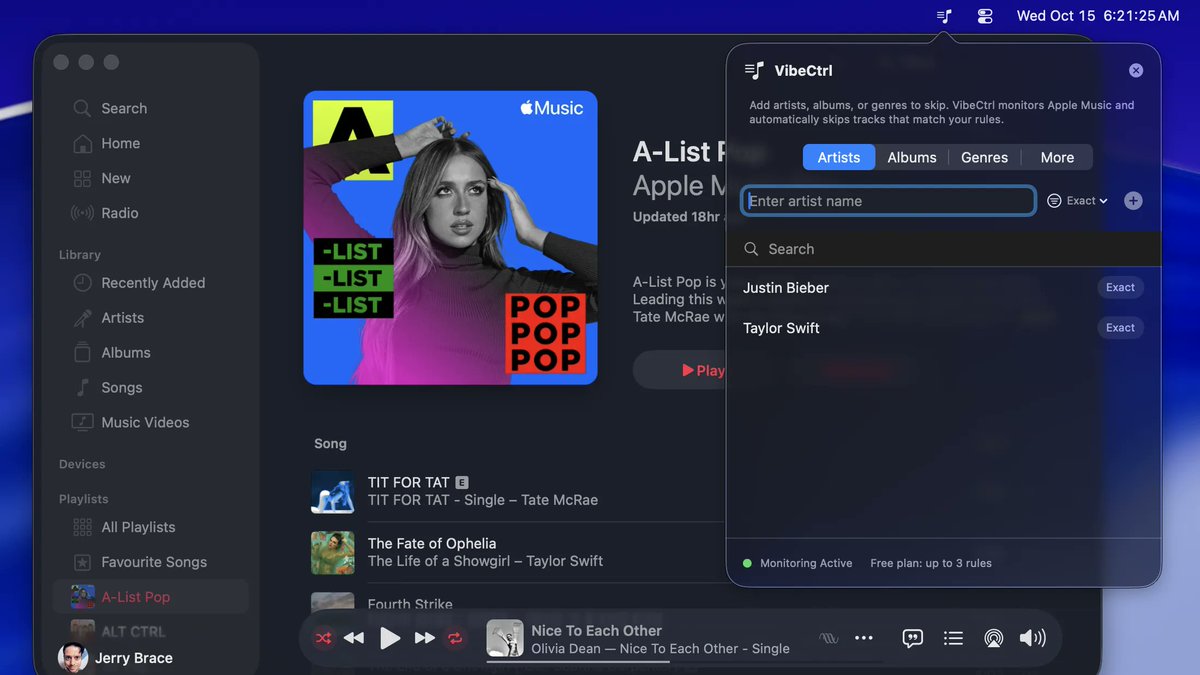This screenshot has height=675, width=1200.
Task: Open the More tab
Action: (x=1057, y=157)
